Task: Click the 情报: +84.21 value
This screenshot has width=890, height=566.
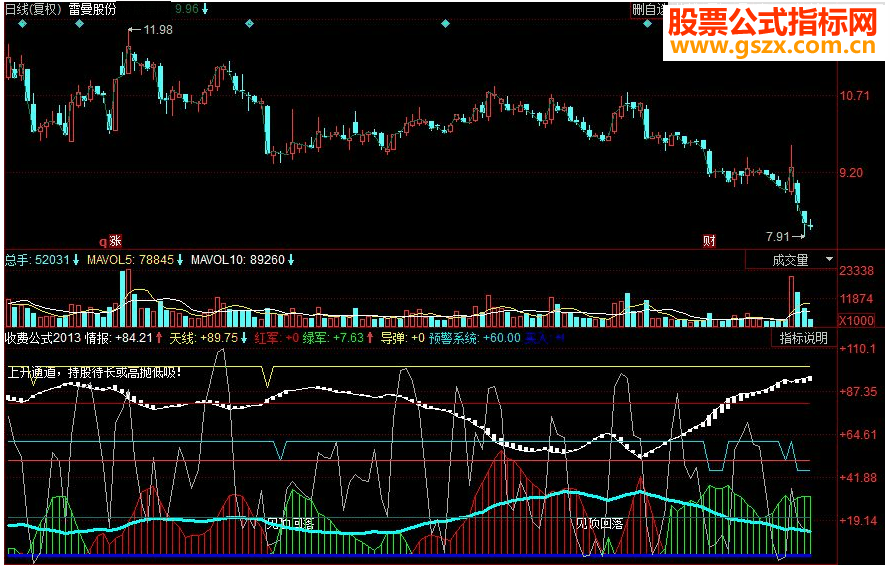Action: 119,338
